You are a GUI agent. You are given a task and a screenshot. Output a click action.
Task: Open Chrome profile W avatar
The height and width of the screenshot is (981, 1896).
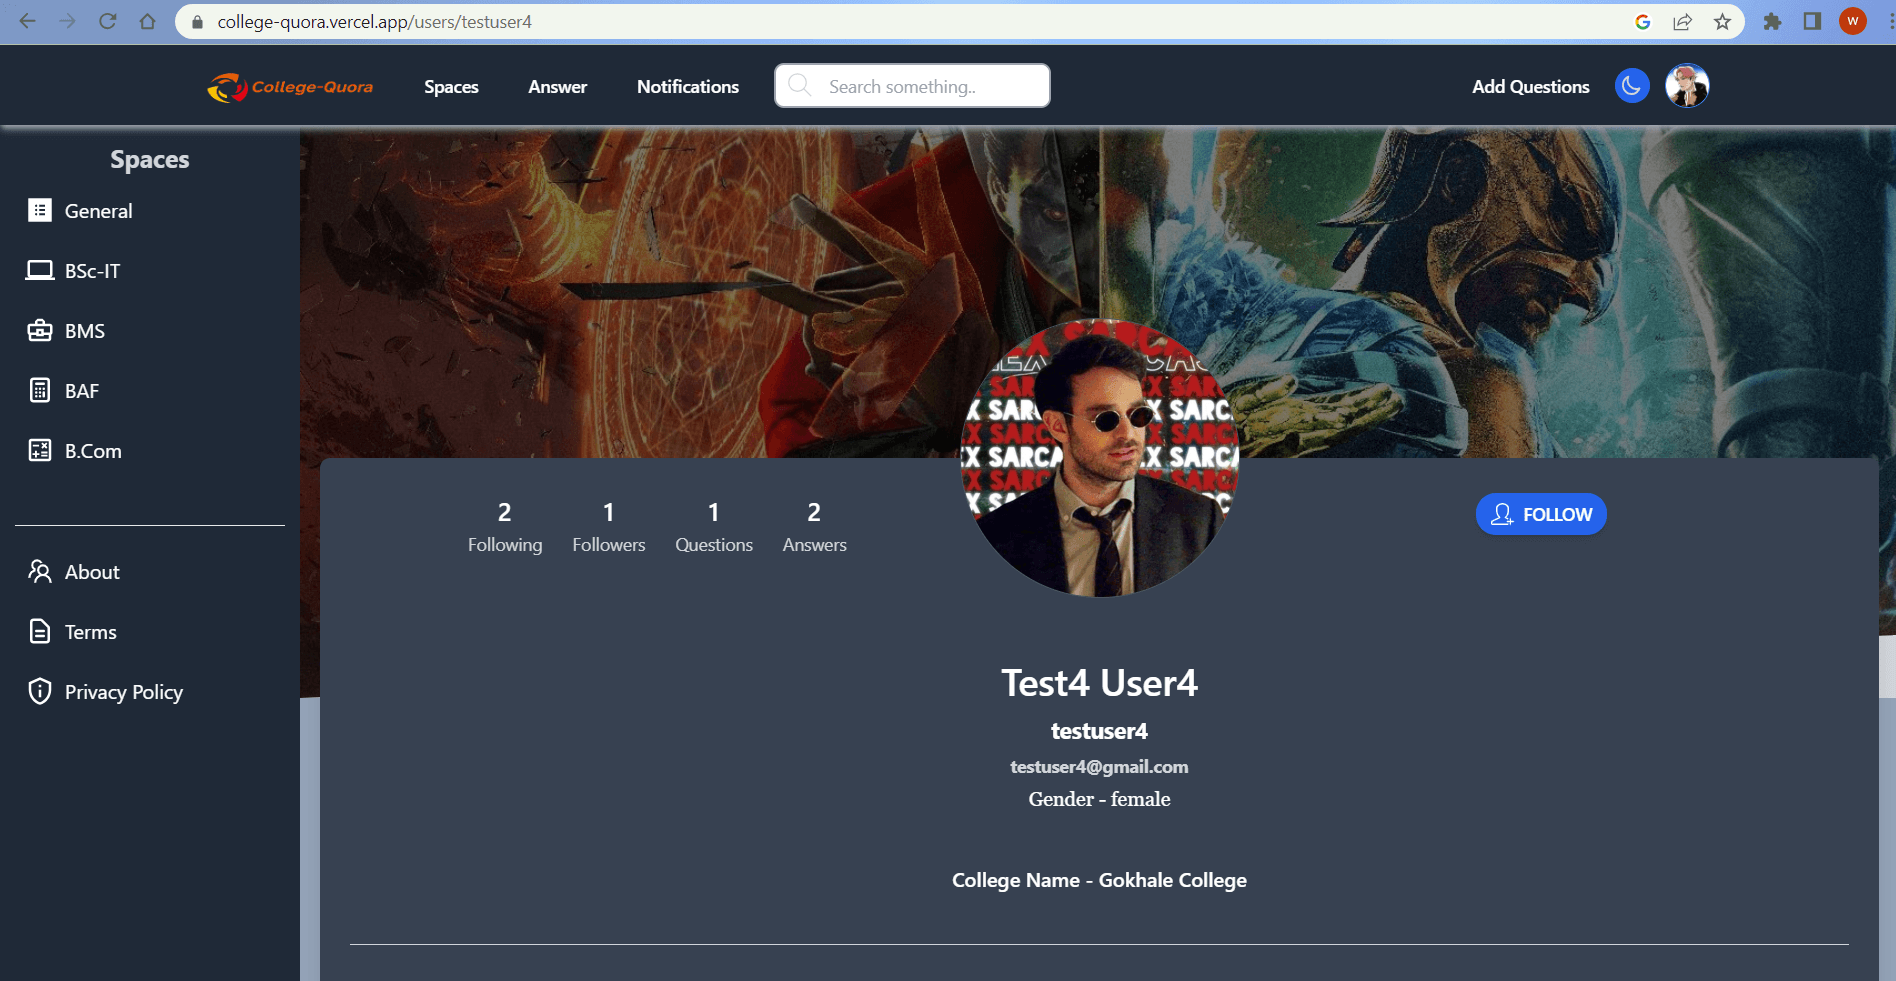click(1852, 21)
